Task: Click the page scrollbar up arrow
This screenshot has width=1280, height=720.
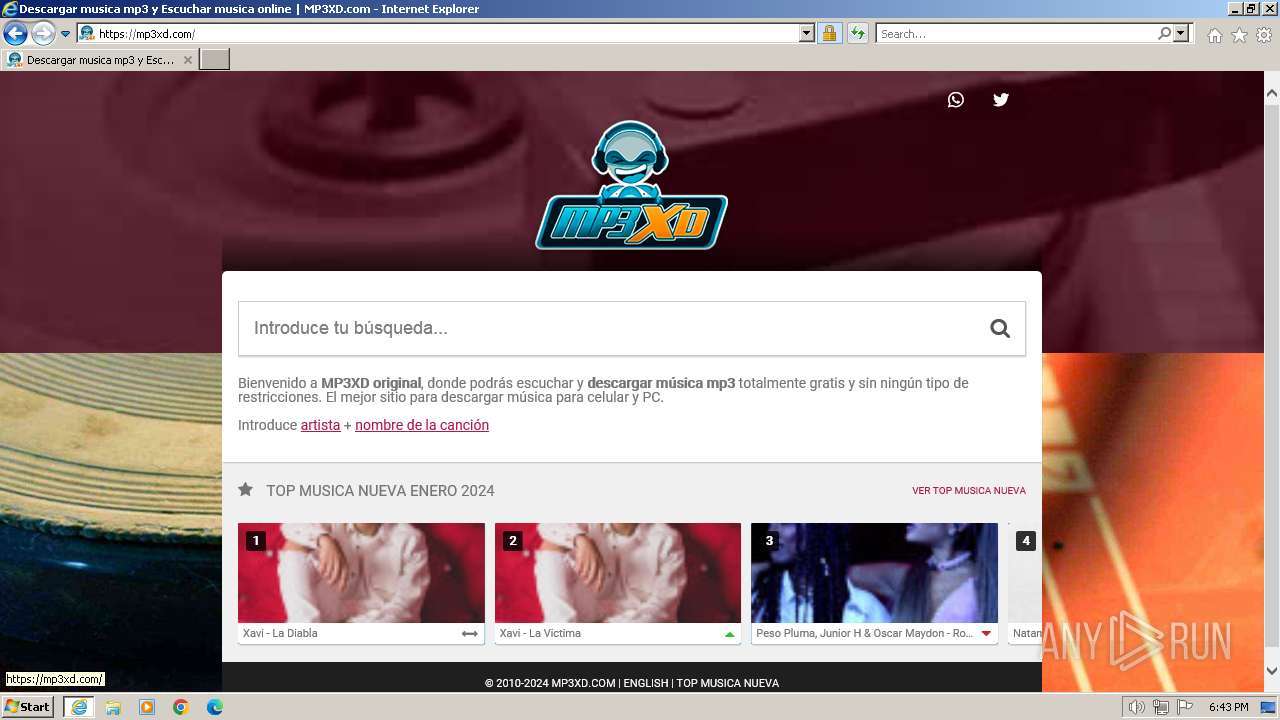Action: click(1272, 93)
